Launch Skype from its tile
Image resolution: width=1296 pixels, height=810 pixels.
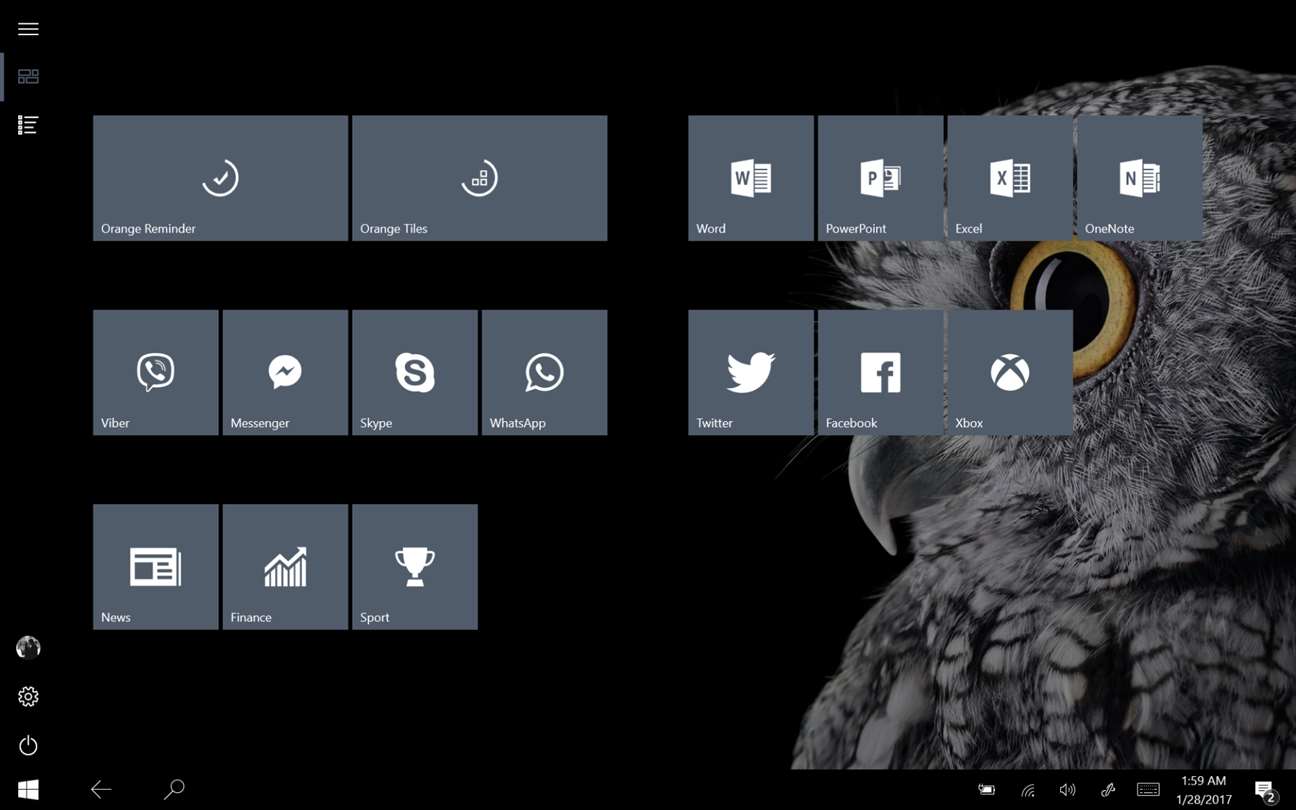click(414, 372)
